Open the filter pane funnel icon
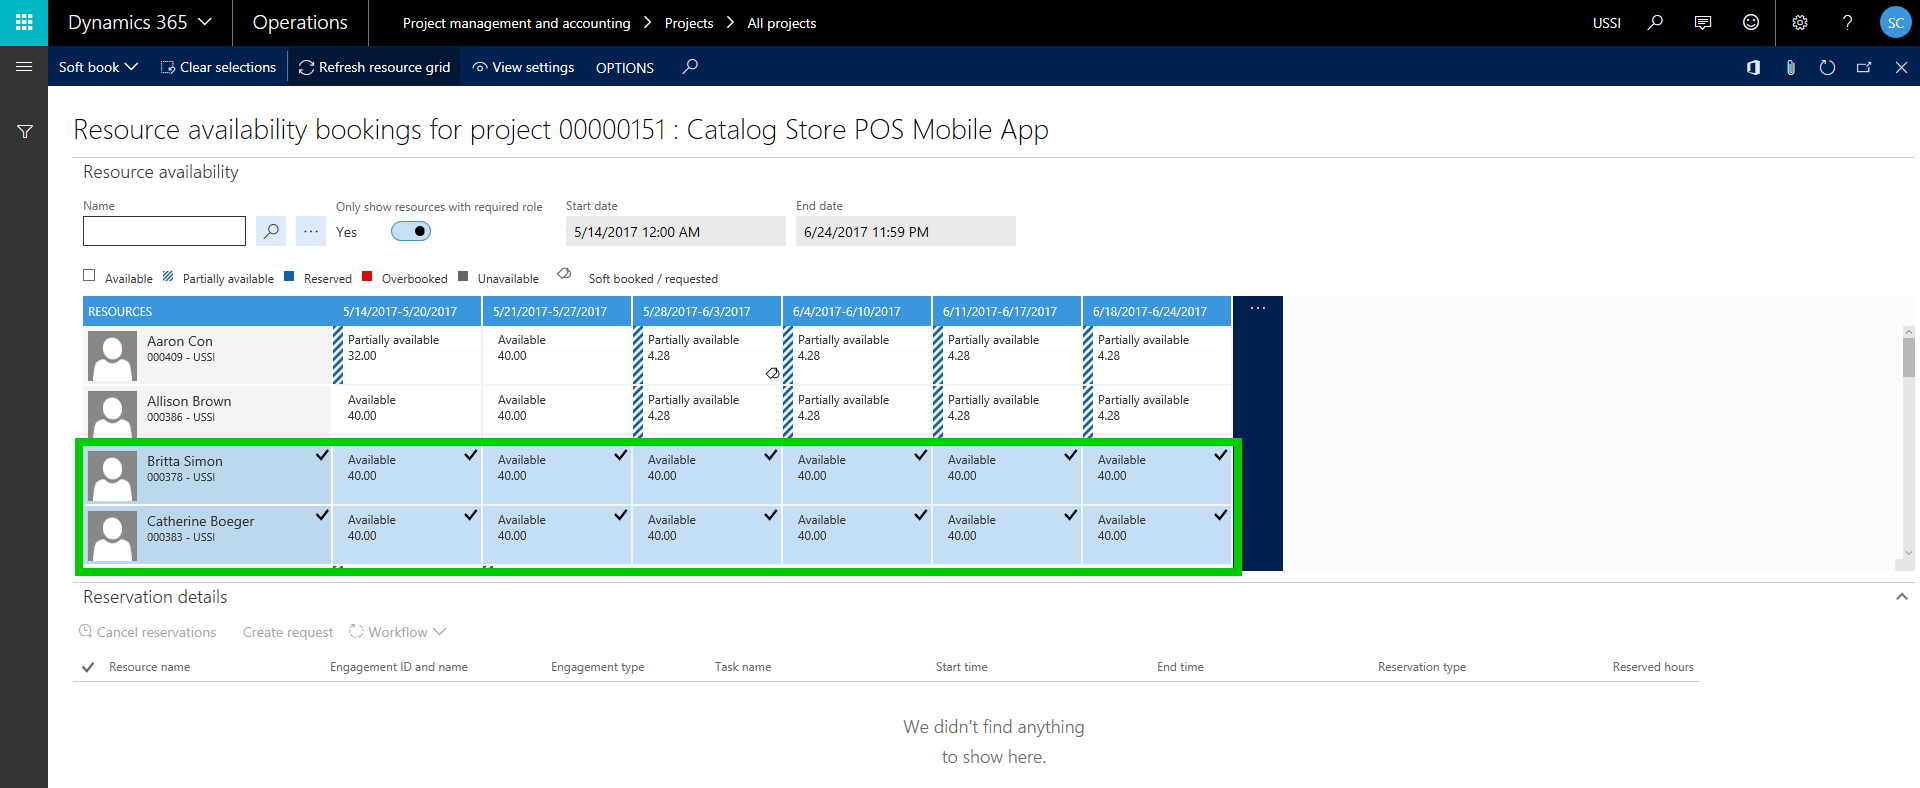1920x788 pixels. [25, 131]
